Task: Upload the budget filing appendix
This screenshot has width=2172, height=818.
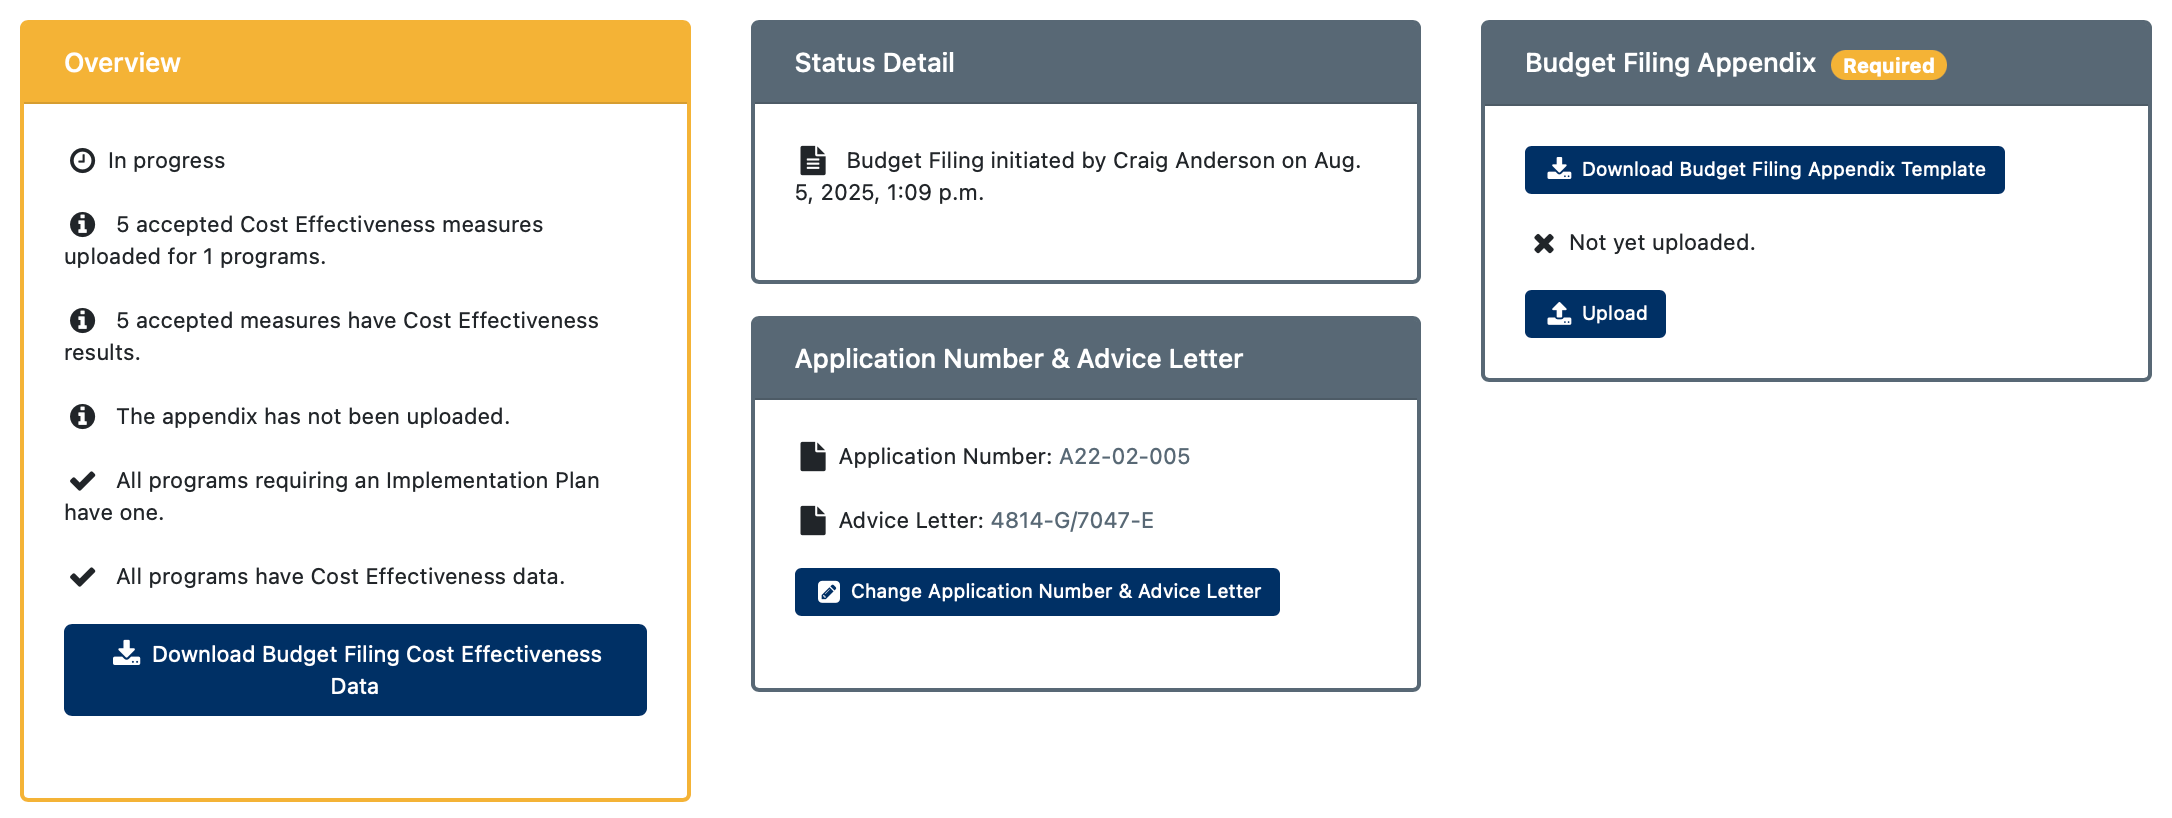Action: [x=1595, y=314]
